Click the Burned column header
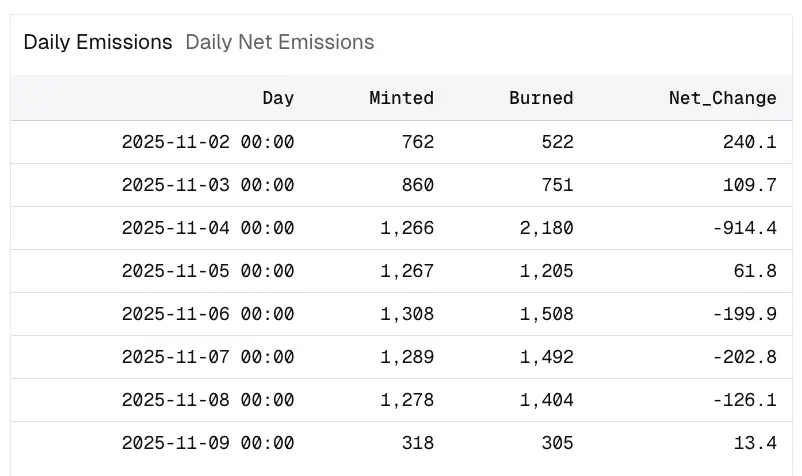The height and width of the screenshot is (476, 802). (x=541, y=98)
